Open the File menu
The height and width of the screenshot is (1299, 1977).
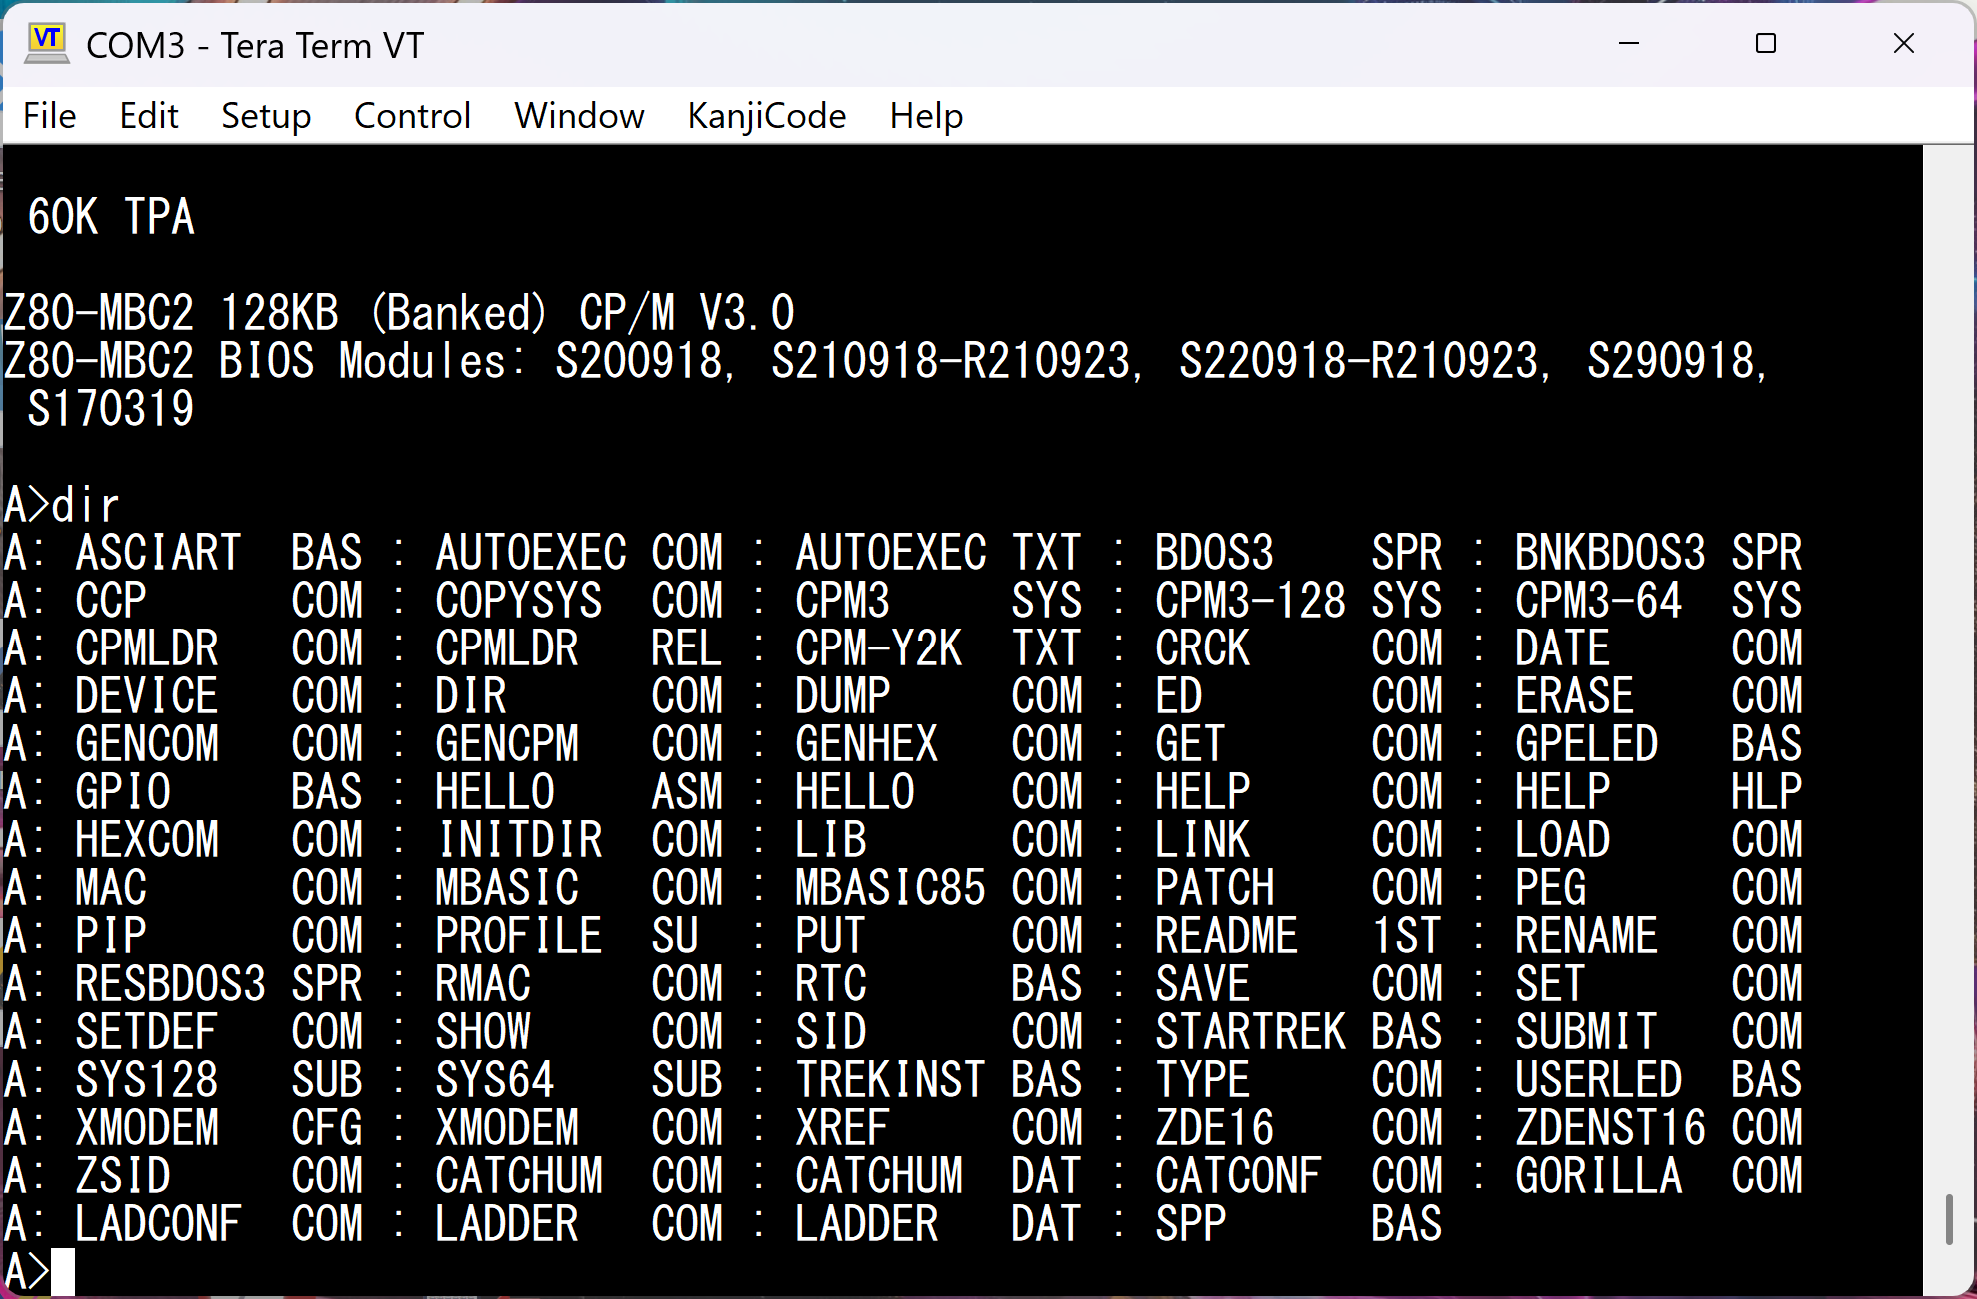click(x=49, y=116)
